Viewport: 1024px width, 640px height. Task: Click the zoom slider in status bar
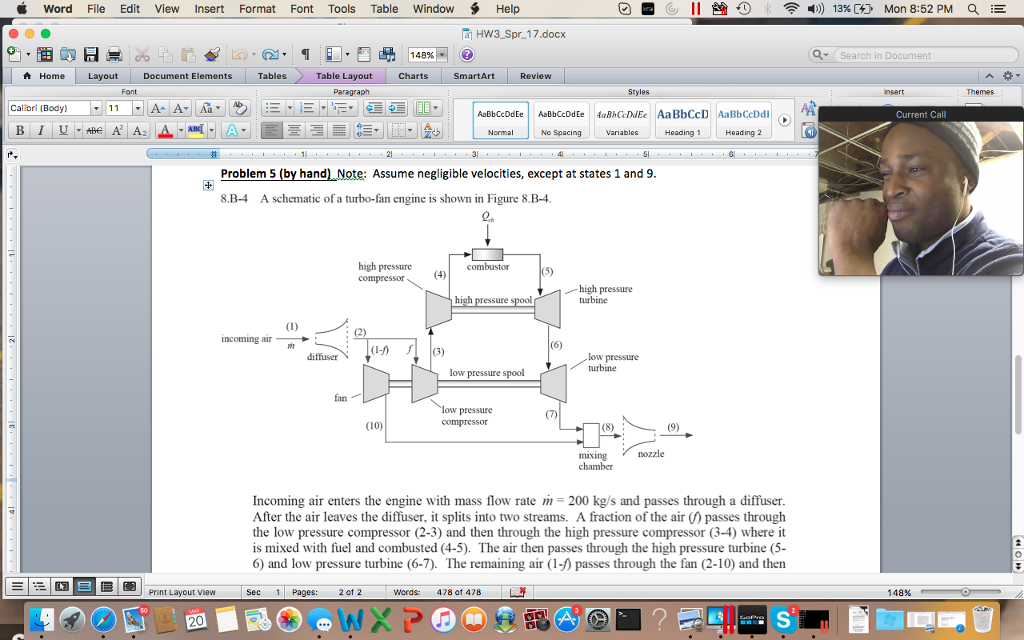(x=965, y=592)
